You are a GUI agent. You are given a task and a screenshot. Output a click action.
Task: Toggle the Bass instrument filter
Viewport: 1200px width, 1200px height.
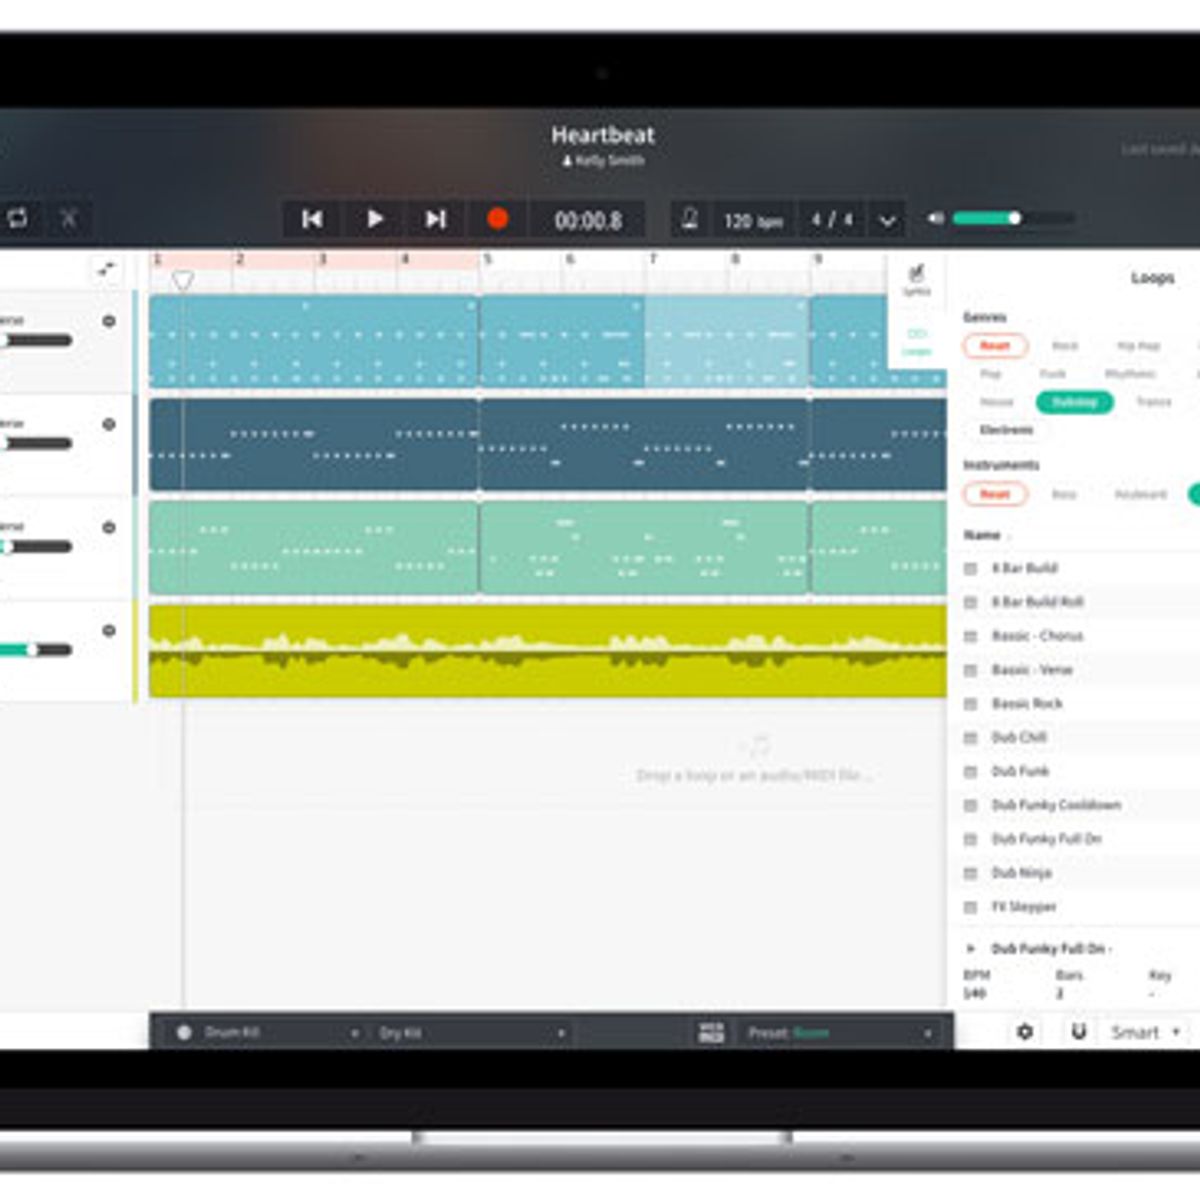coord(1064,494)
